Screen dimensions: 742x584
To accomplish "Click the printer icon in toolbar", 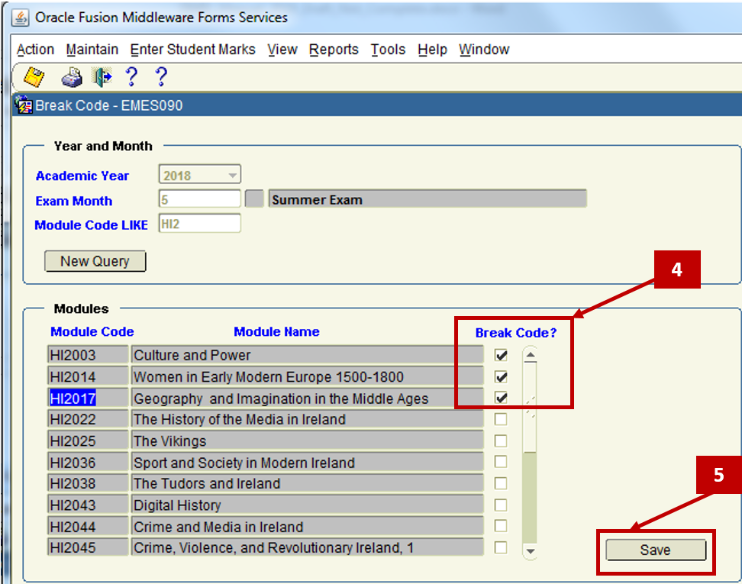I will (x=72, y=77).
